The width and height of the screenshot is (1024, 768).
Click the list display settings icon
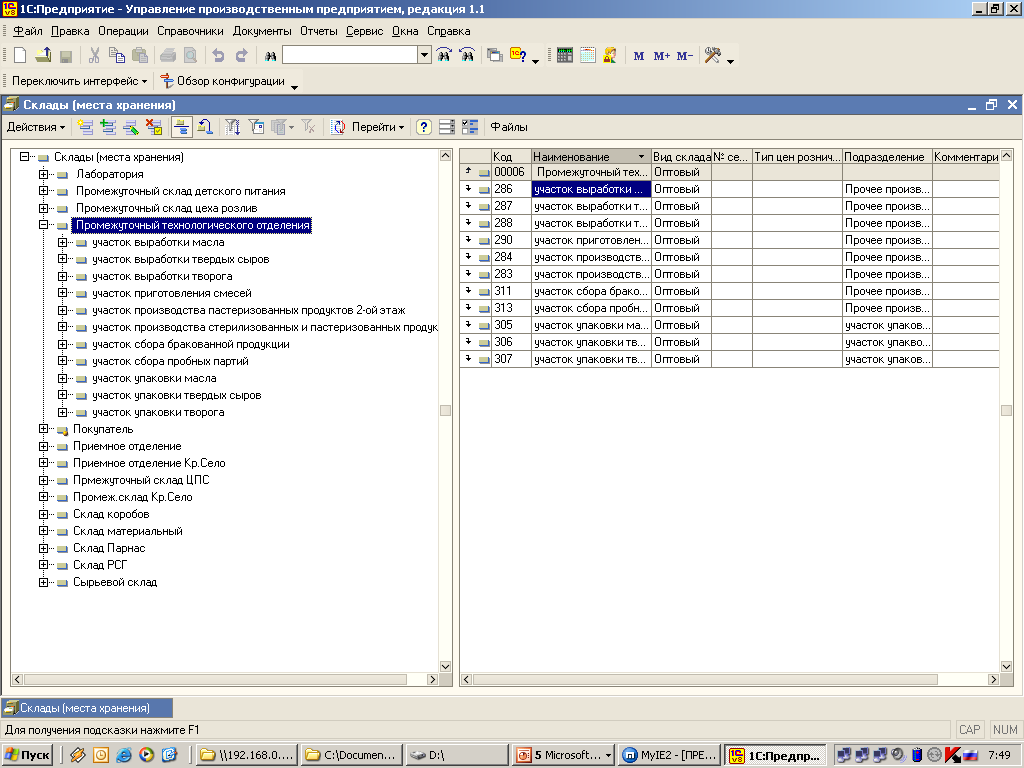[447, 127]
